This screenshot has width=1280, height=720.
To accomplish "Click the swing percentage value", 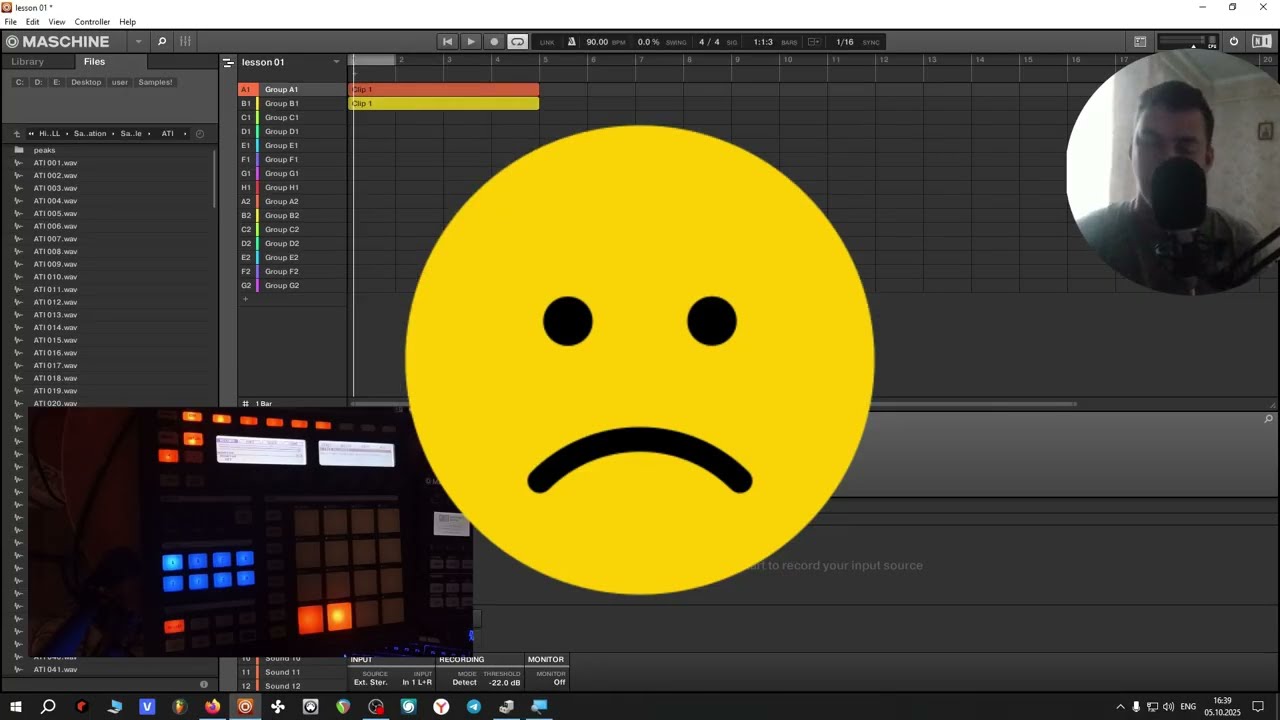I will pyautogui.click(x=649, y=42).
